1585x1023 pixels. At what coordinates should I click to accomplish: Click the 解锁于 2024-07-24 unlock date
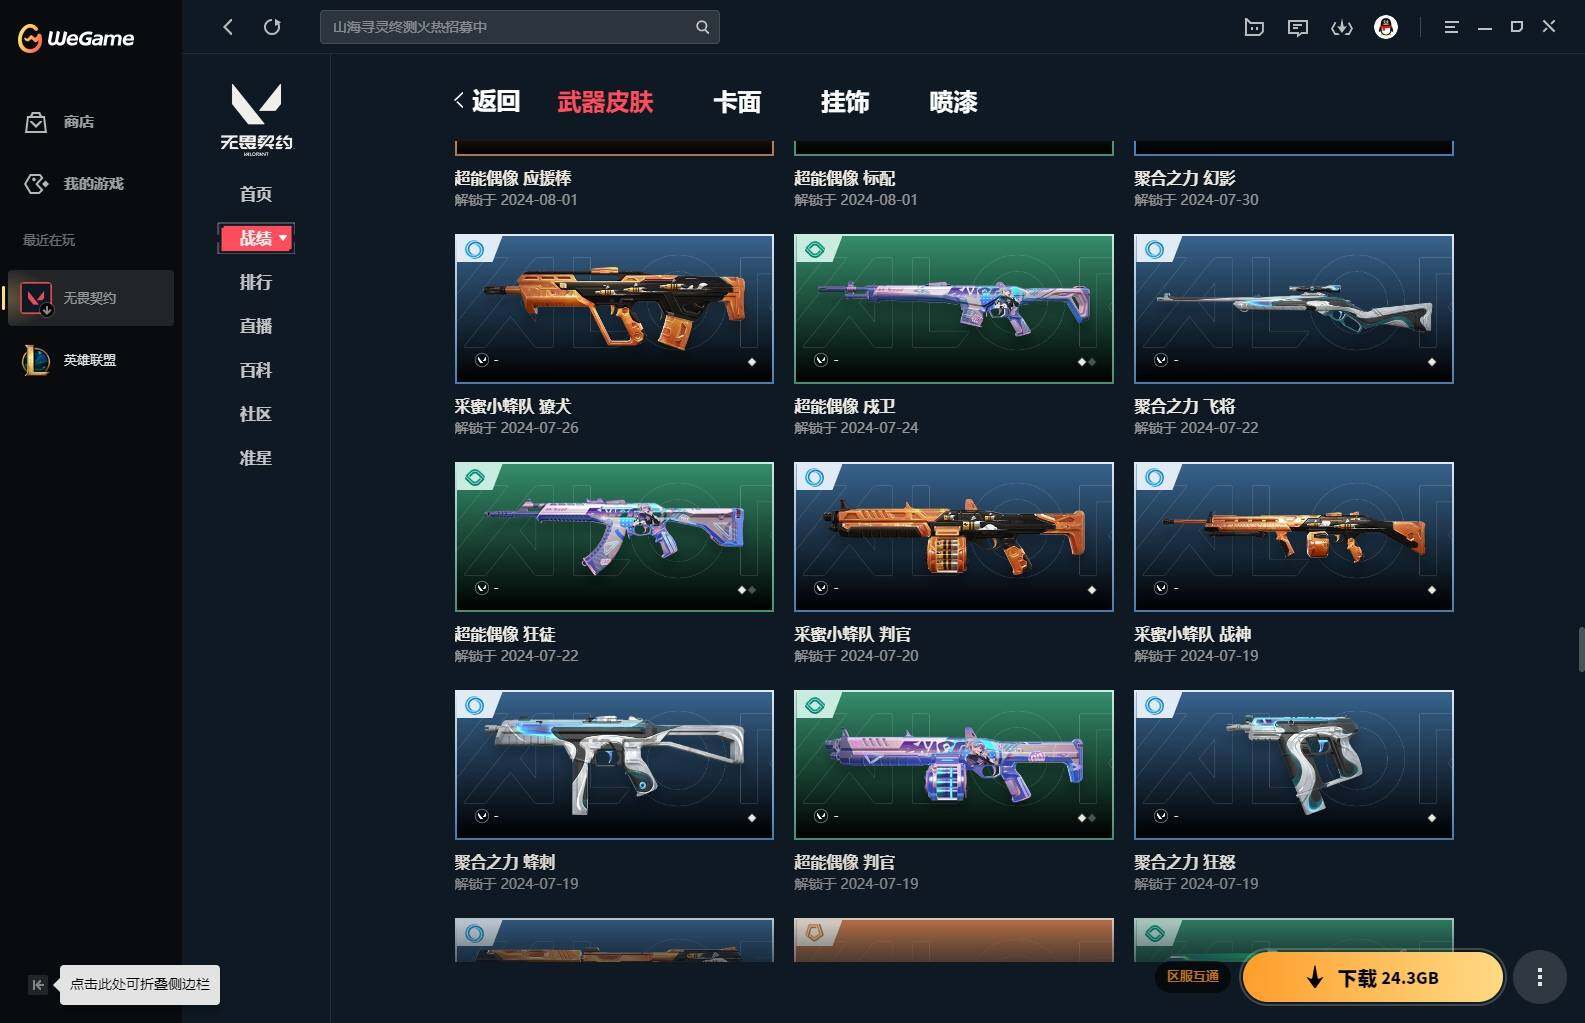point(856,428)
